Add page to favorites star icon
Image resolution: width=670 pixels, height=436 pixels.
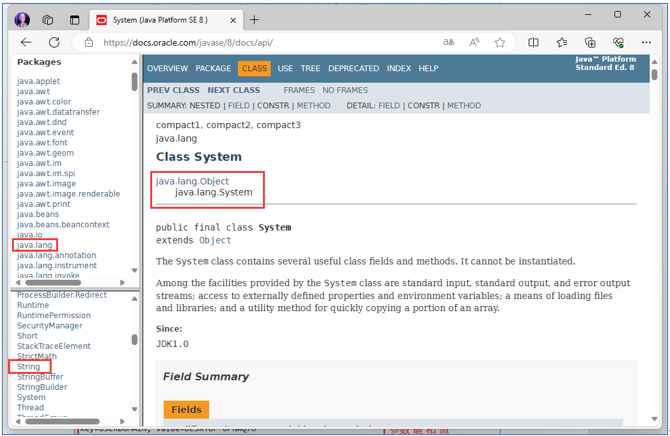click(500, 42)
